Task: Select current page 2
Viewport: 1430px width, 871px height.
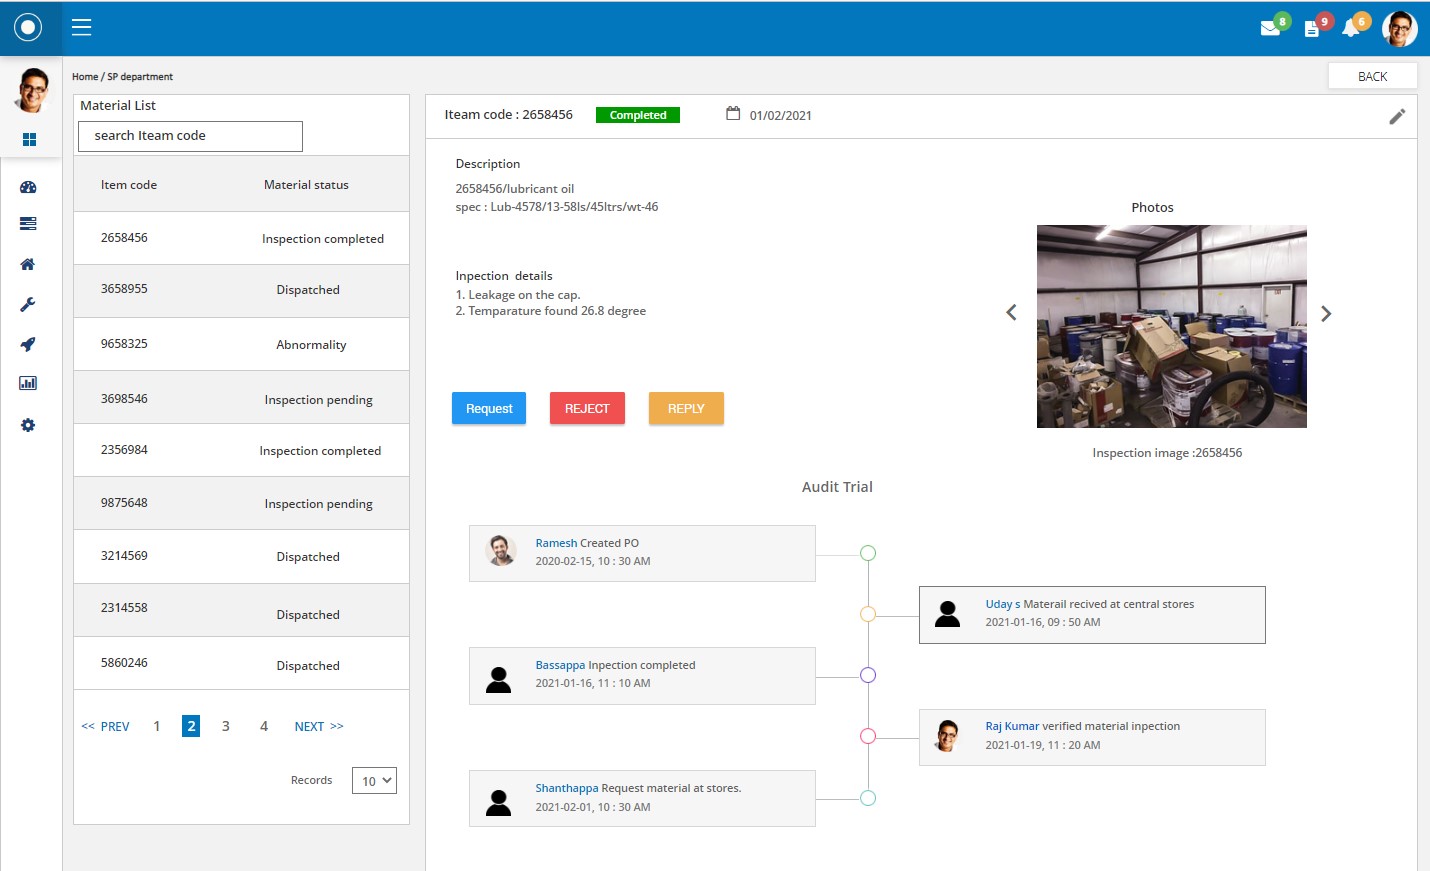Action: (191, 726)
